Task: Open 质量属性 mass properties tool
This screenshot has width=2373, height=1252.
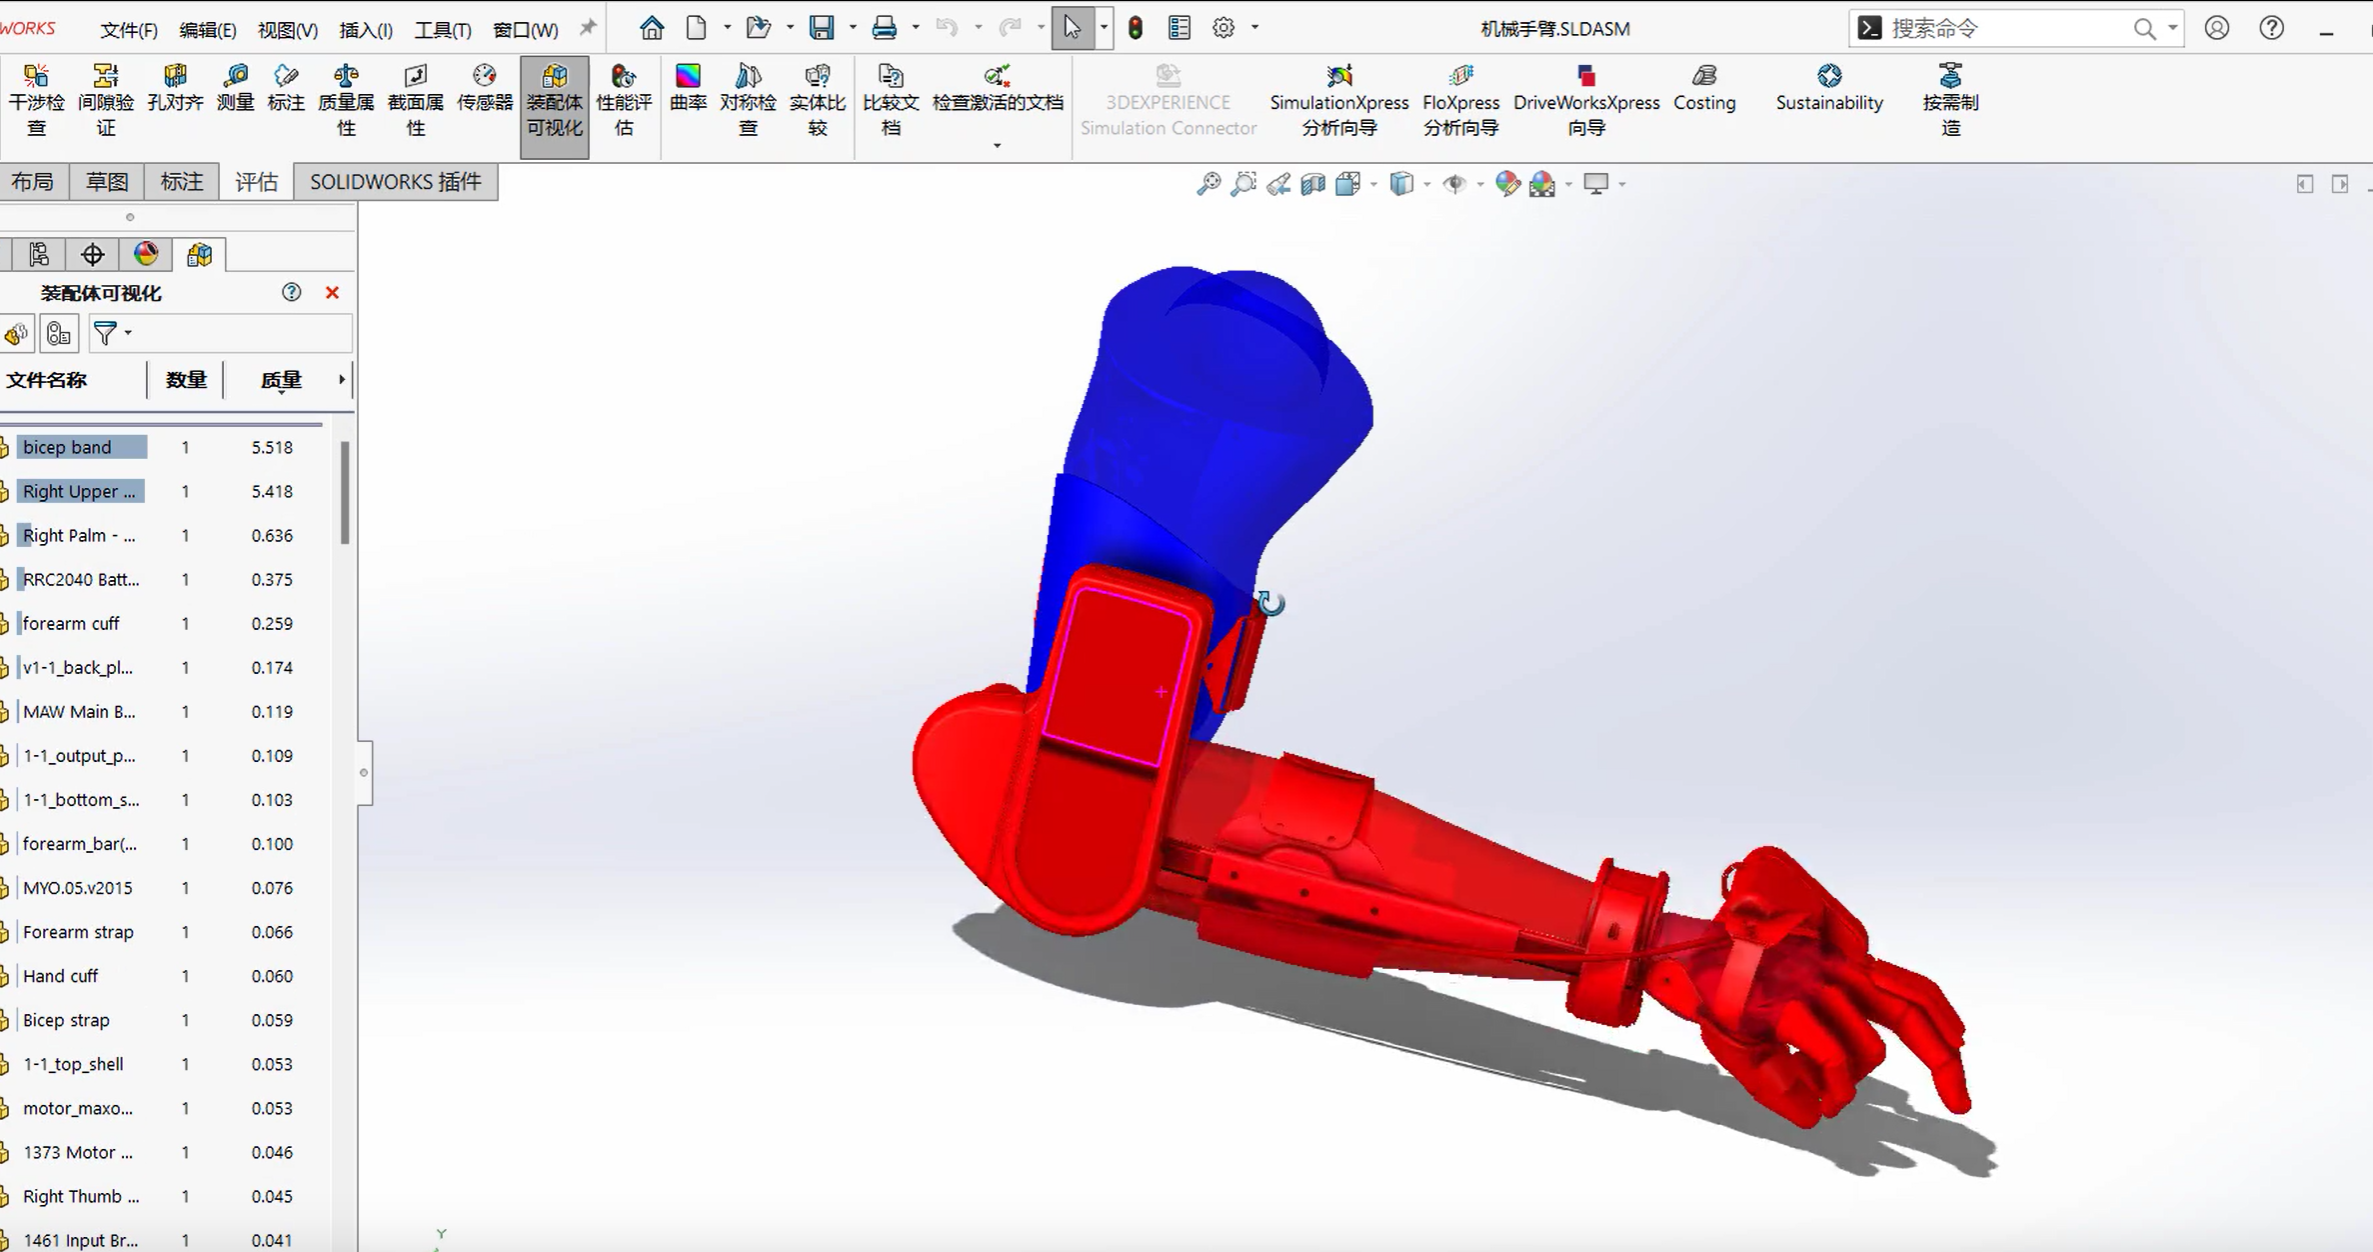Action: (x=345, y=100)
